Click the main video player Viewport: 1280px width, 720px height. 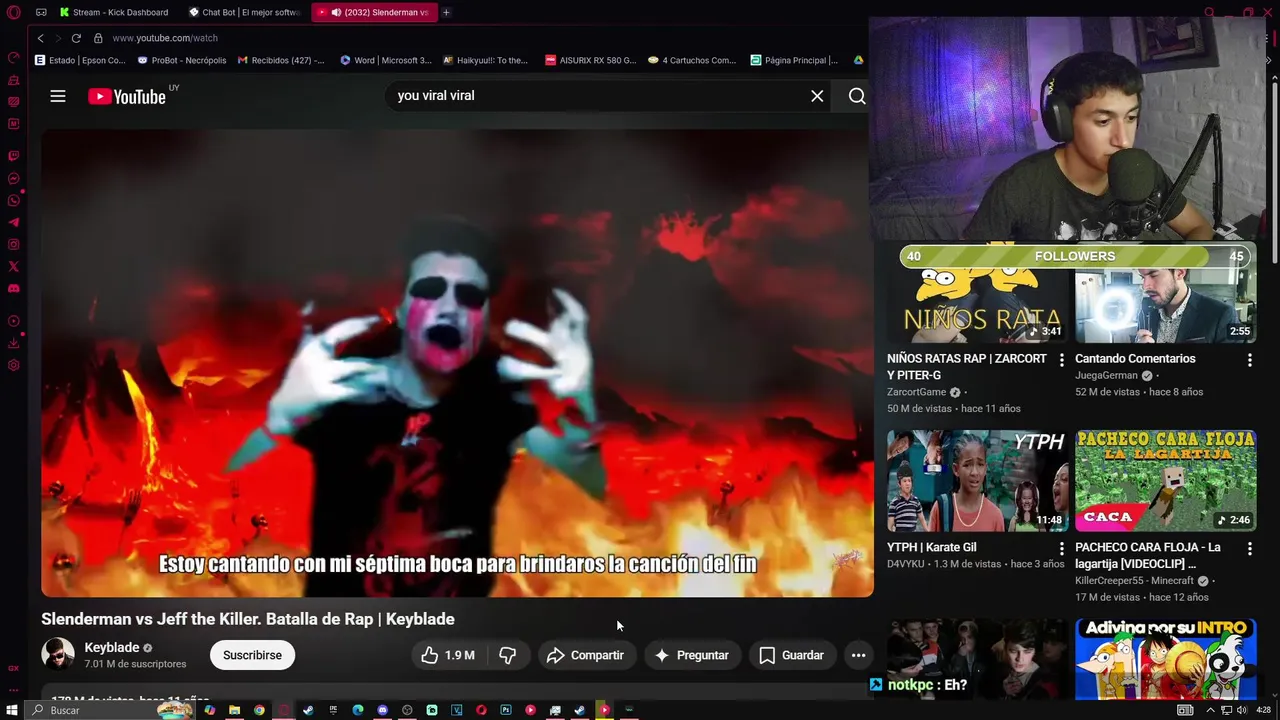pyautogui.click(x=457, y=363)
